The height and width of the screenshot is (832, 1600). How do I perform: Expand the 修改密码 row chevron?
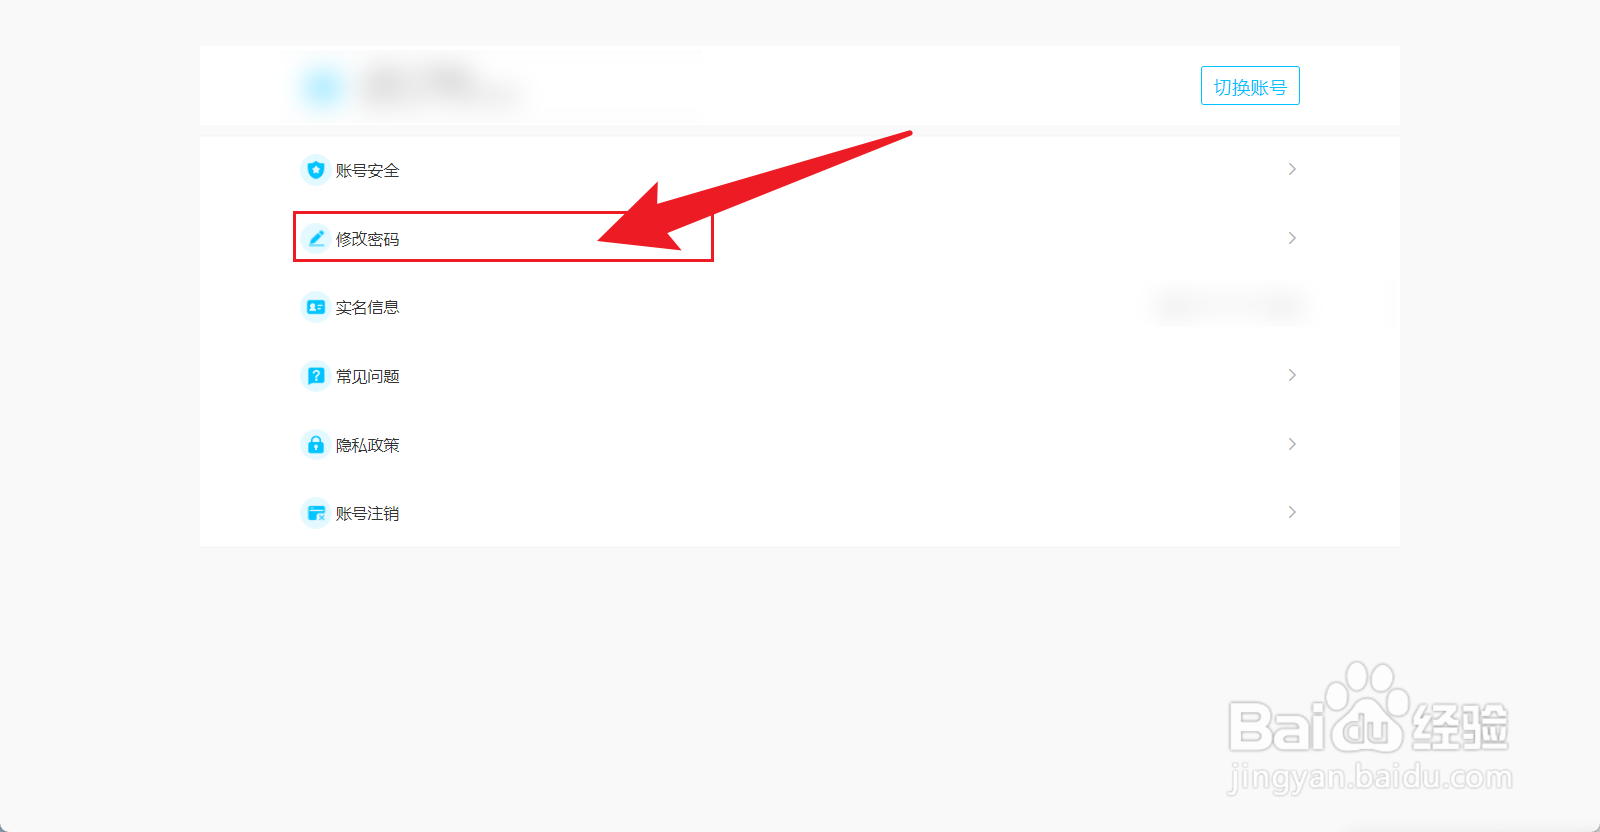(1292, 238)
